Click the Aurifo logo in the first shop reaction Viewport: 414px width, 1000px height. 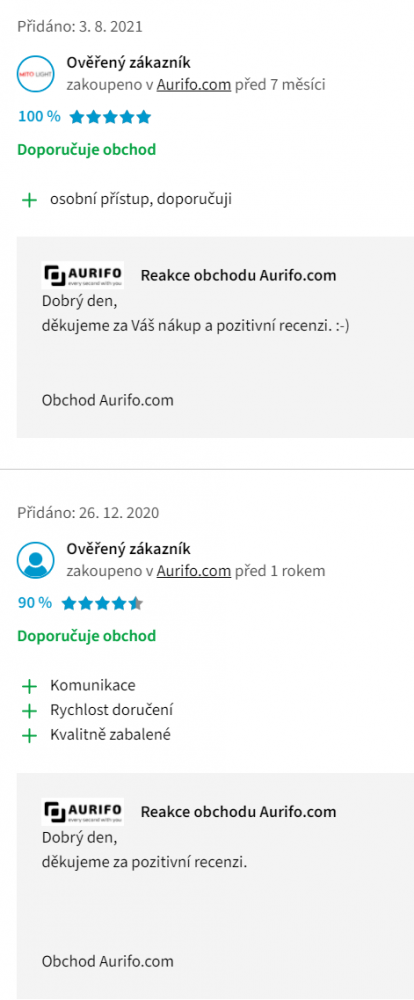(x=83, y=276)
